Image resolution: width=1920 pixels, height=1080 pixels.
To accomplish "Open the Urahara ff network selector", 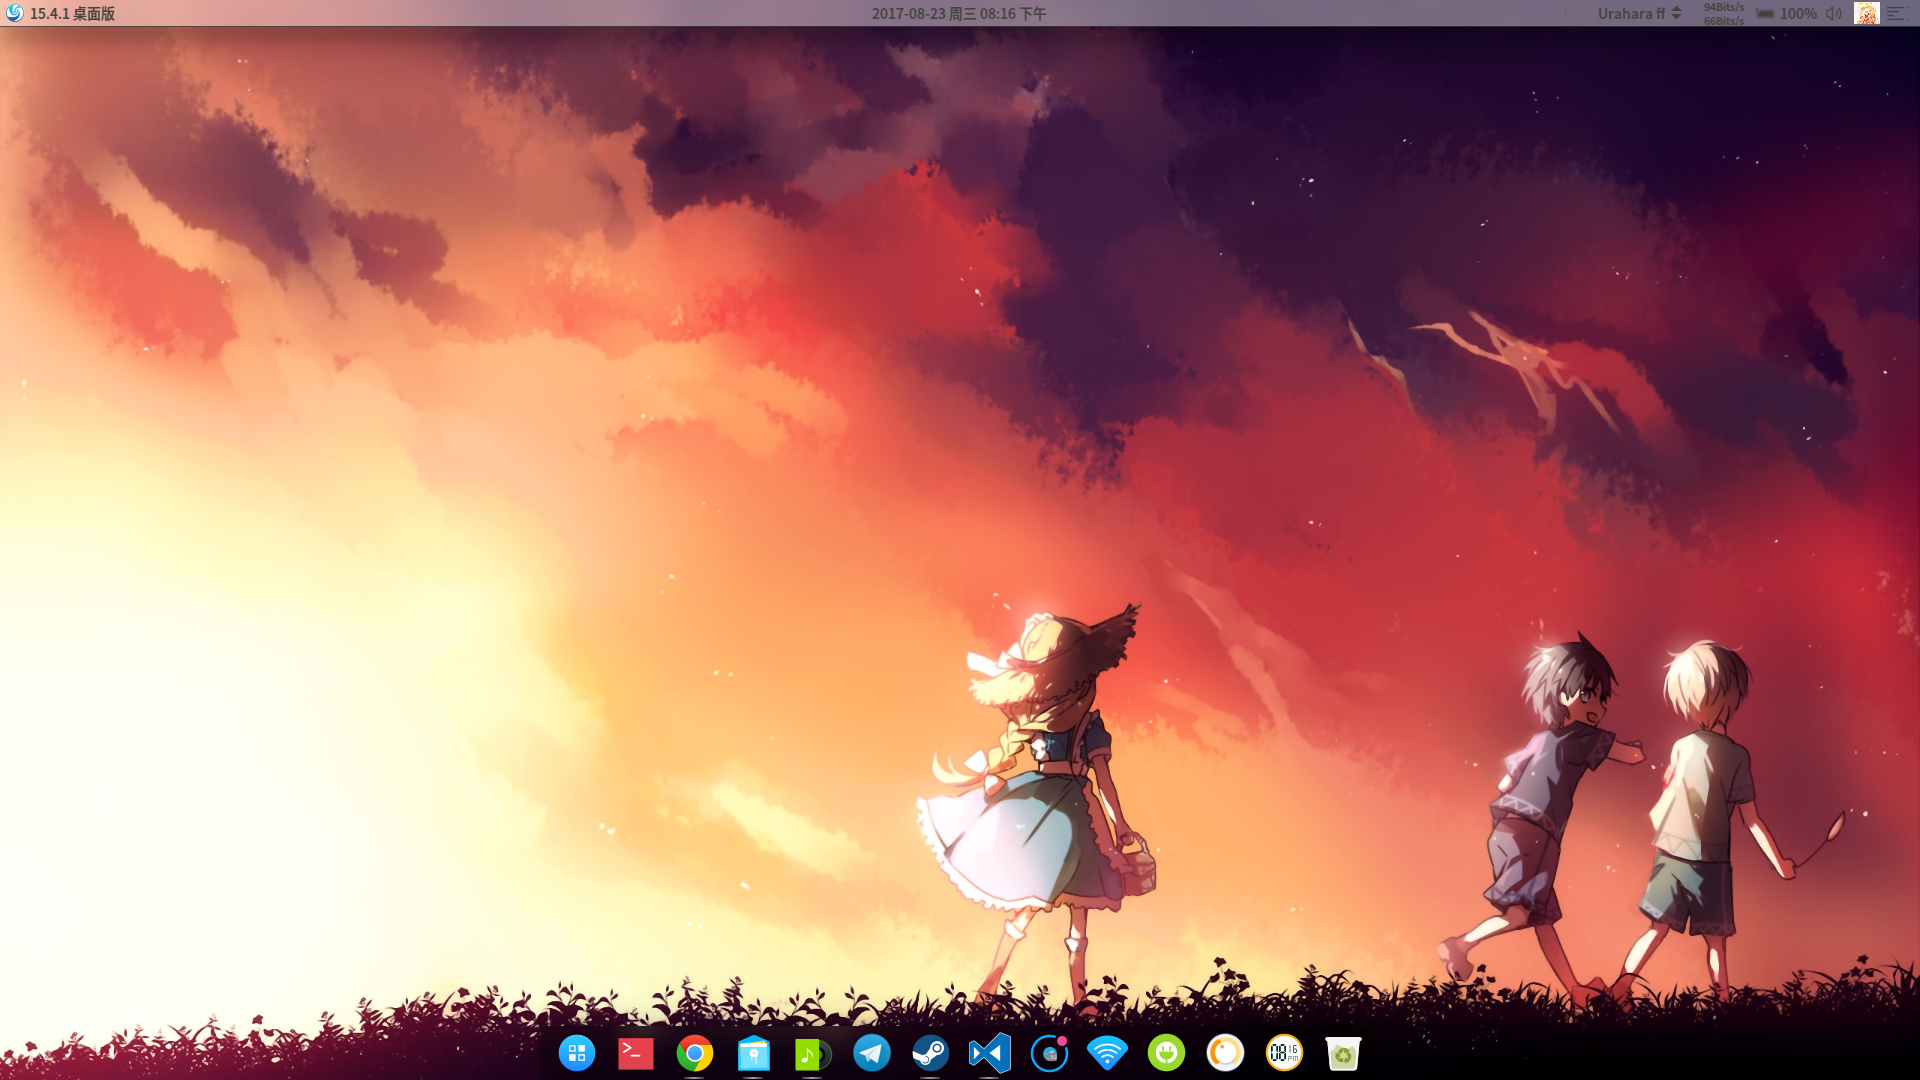I will click(x=1638, y=13).
